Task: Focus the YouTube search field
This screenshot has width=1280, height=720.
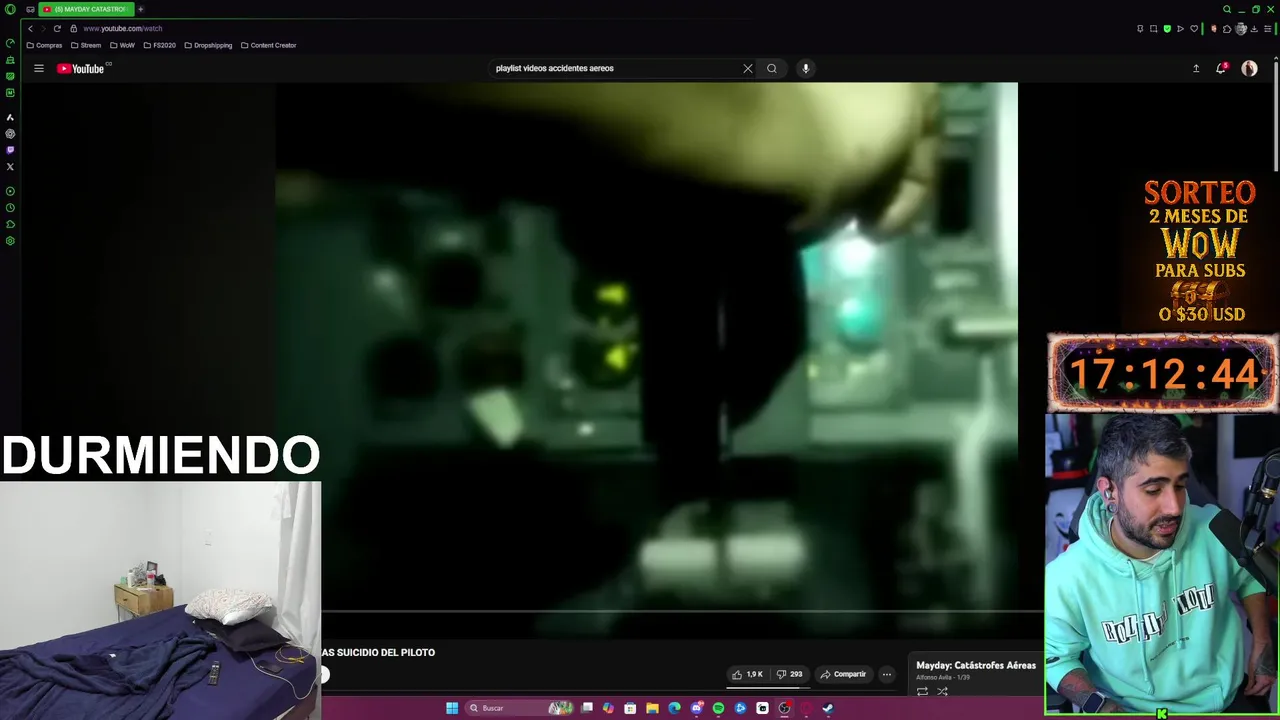Action: point(615,68)
